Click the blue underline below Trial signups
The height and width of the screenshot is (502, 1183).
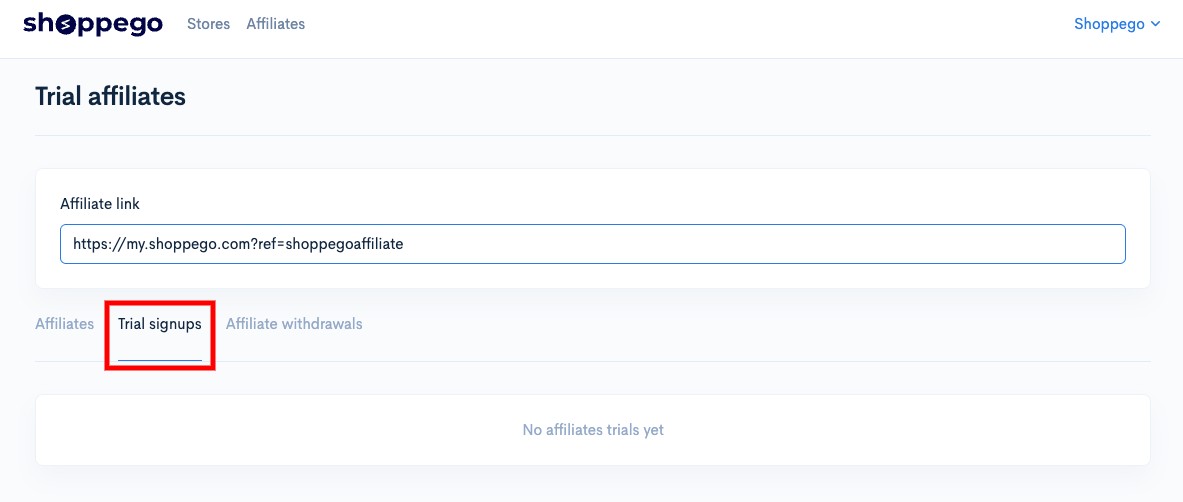[160, 361]
